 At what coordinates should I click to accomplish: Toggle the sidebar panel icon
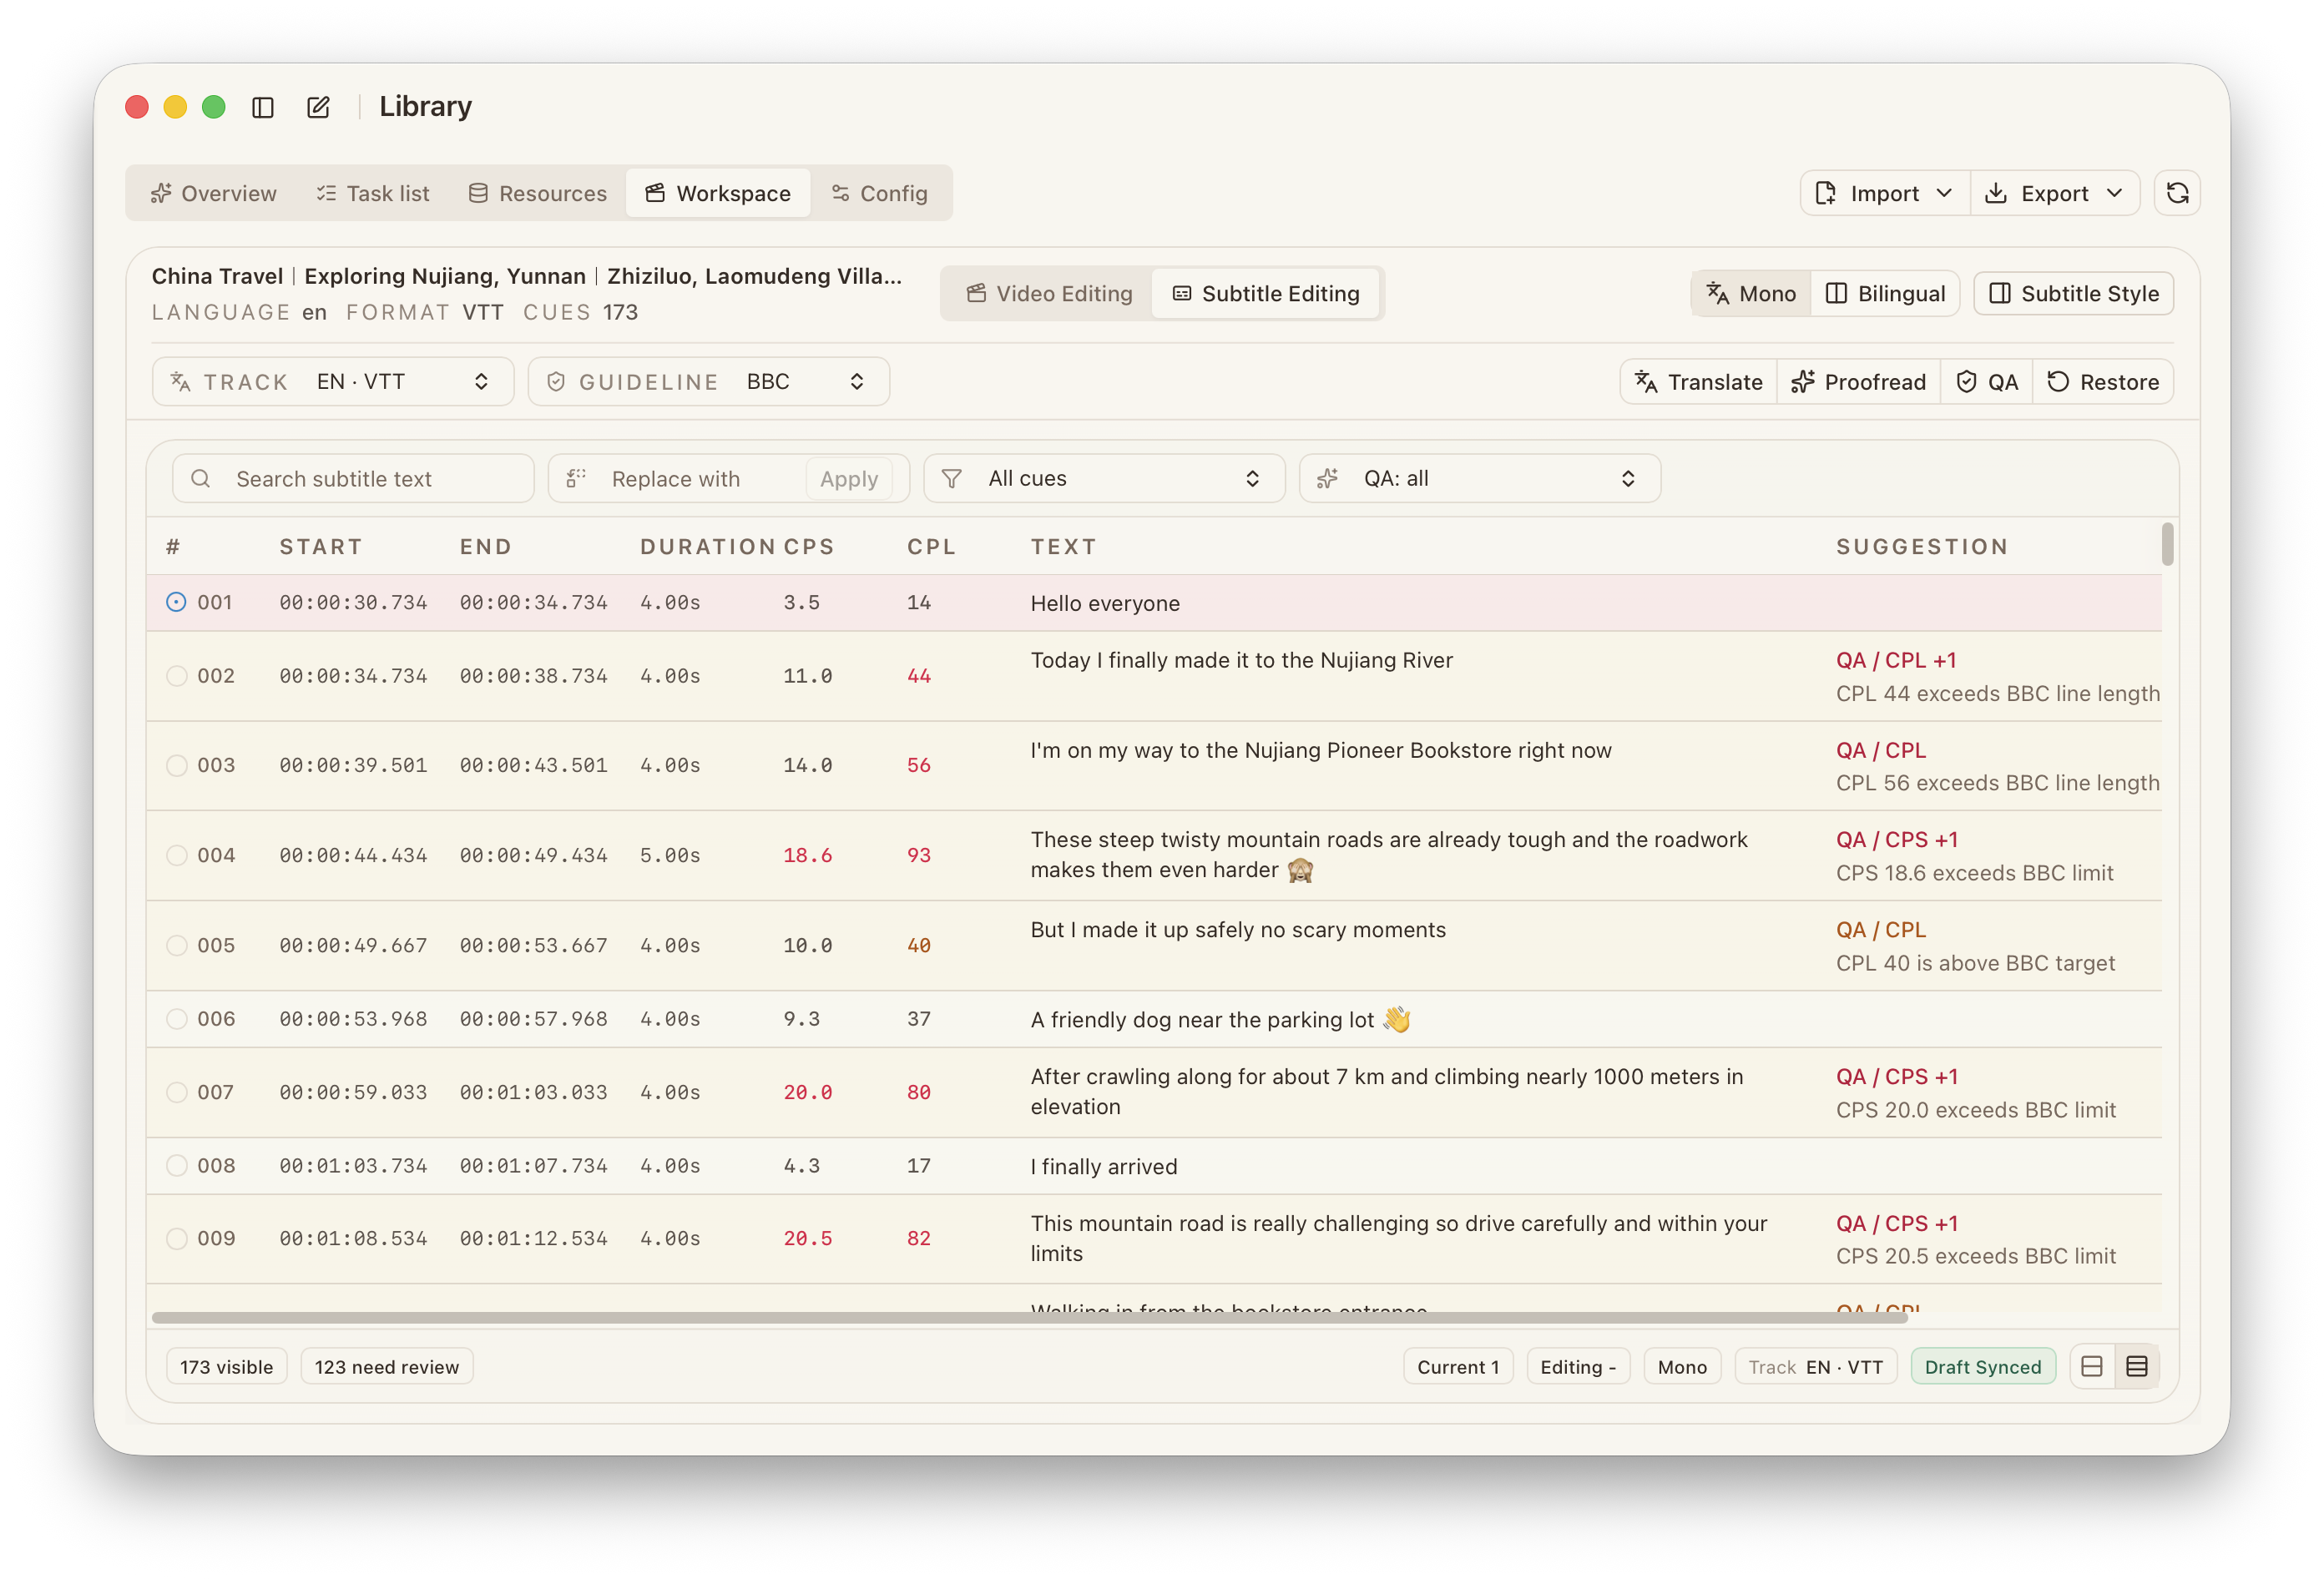point(263,107)
